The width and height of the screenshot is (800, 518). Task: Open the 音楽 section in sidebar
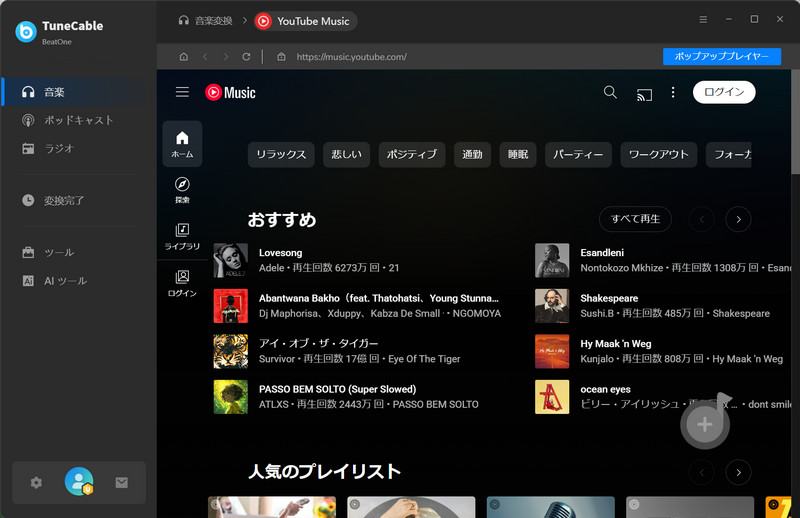pyautogui.click(x=78, y=92)
